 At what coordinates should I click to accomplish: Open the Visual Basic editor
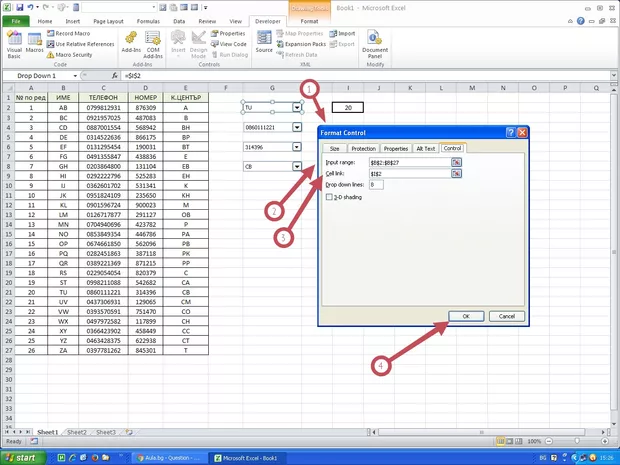[14, 45]
